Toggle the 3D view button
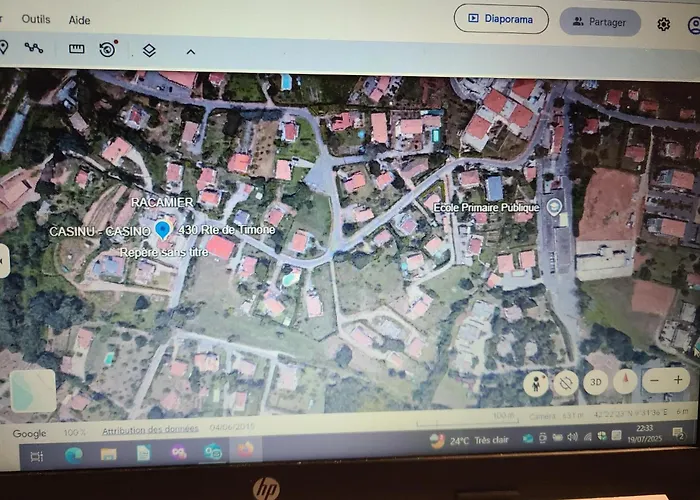The image size is (700, 500). coord(595,382)
